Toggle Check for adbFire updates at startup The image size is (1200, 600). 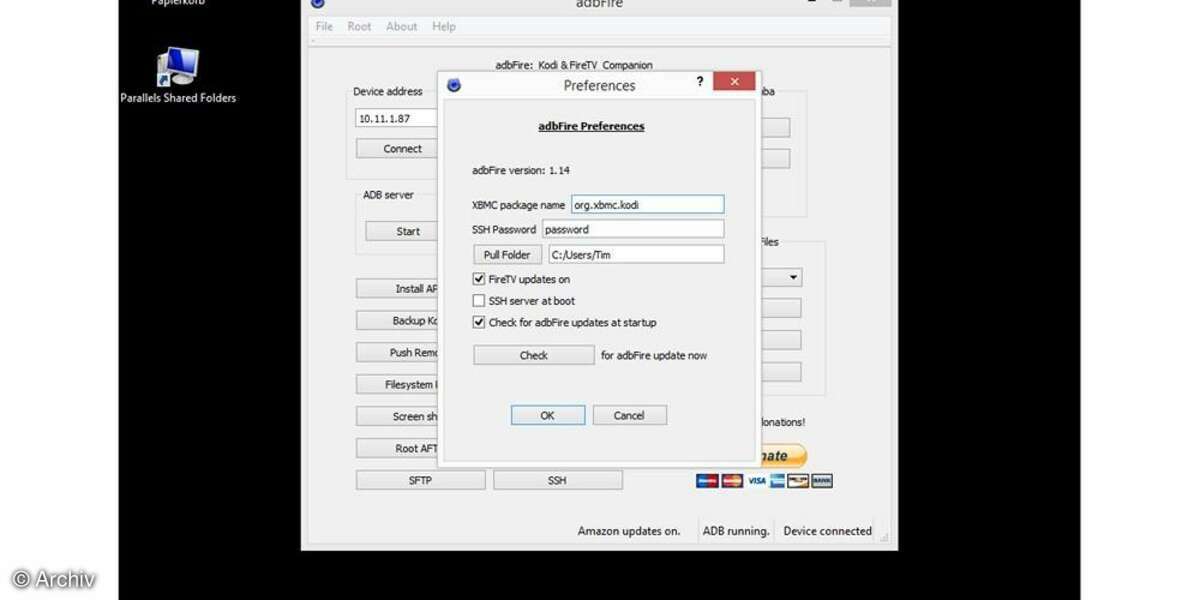coord(478,322)
